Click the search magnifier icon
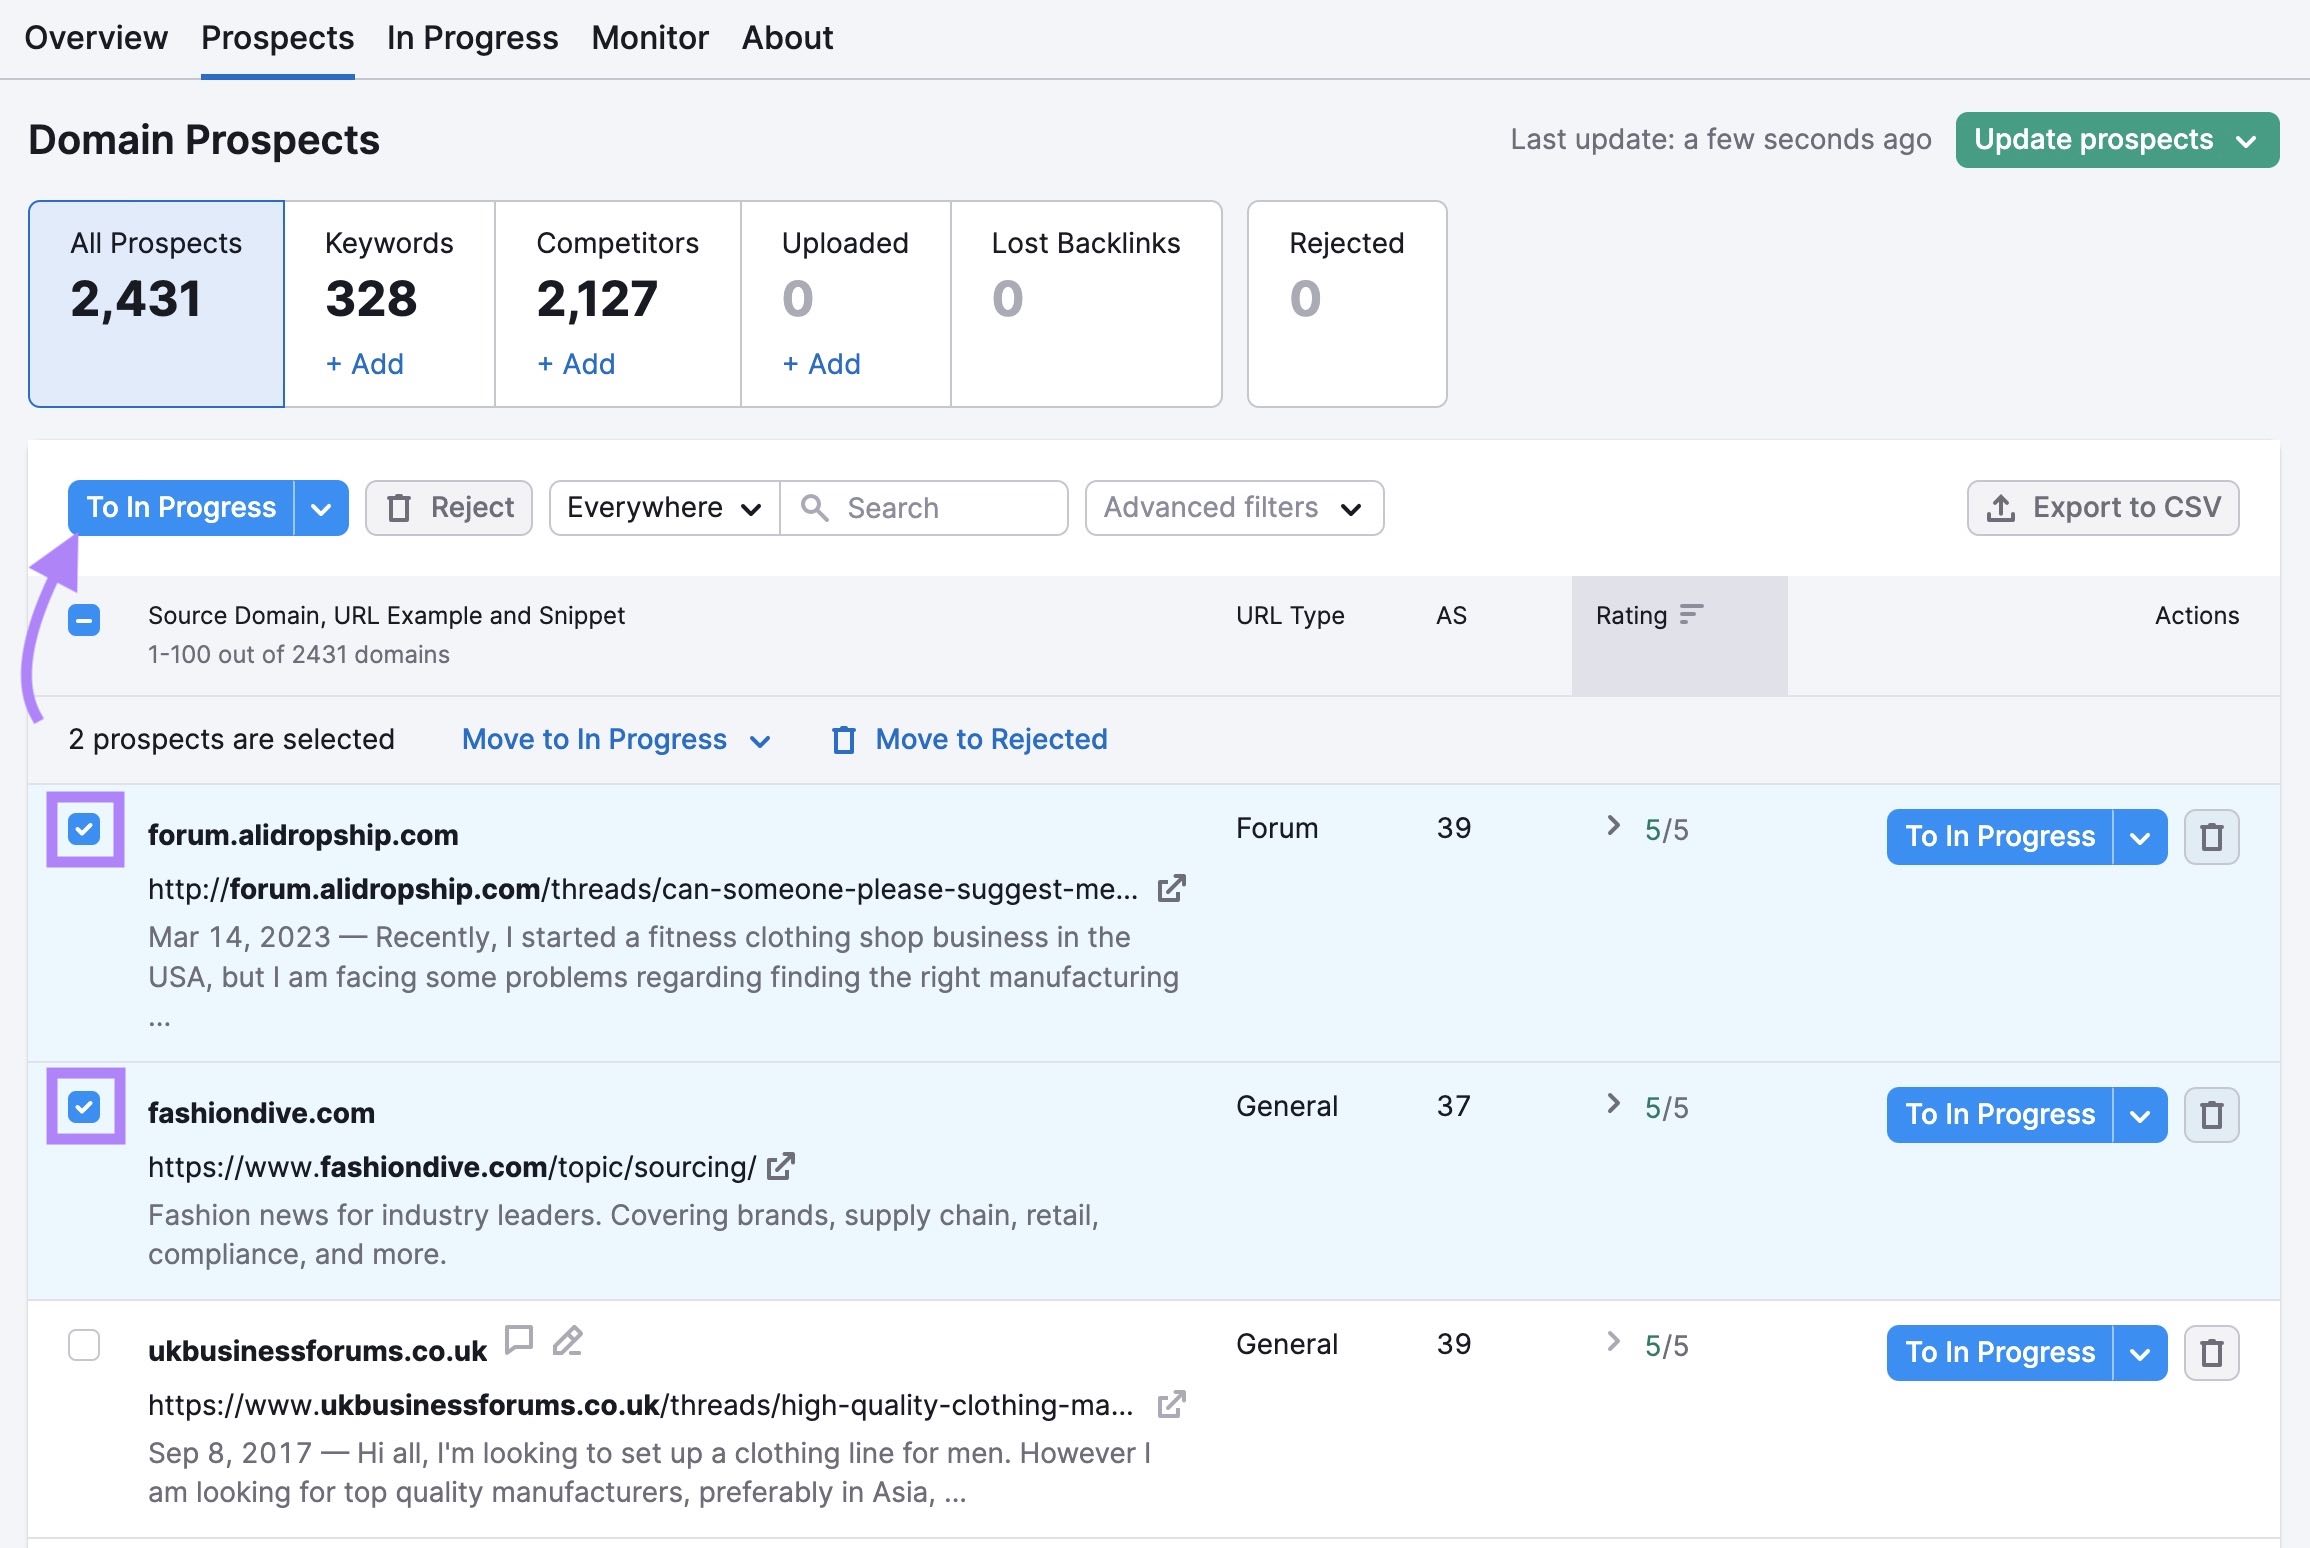This screenshot has width=2310, height=1548. click(814, 508)
